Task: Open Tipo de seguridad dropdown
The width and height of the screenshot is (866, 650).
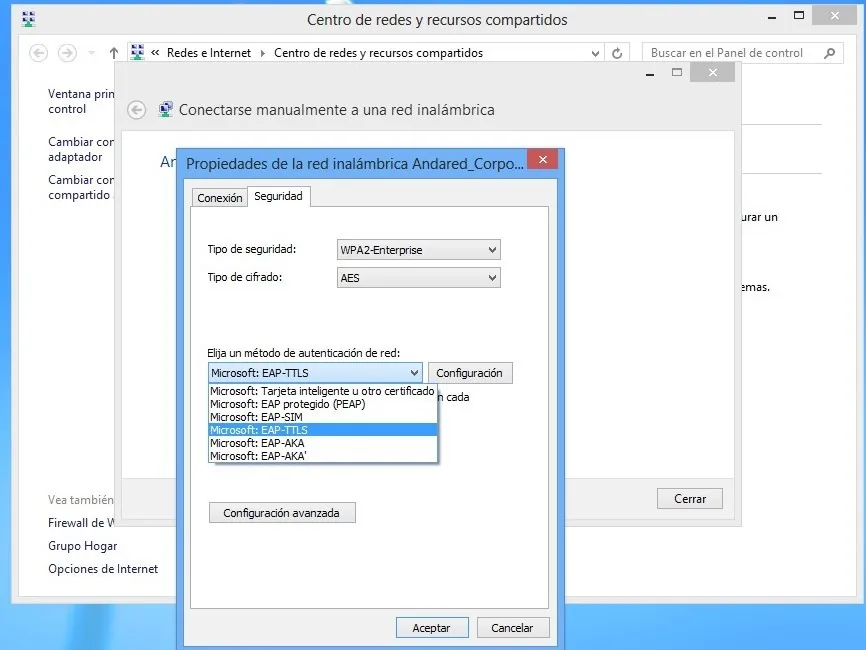Action: [x=419, y=250]
